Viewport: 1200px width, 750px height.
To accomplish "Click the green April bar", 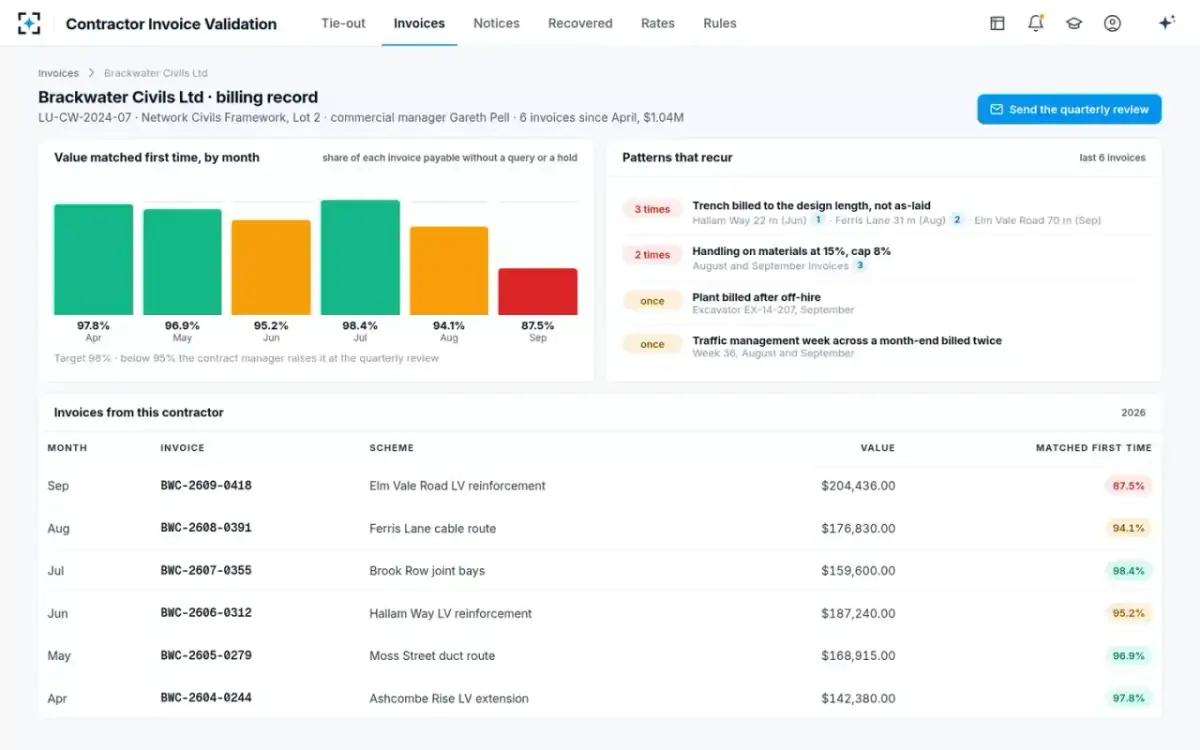I will coord(93,260).
